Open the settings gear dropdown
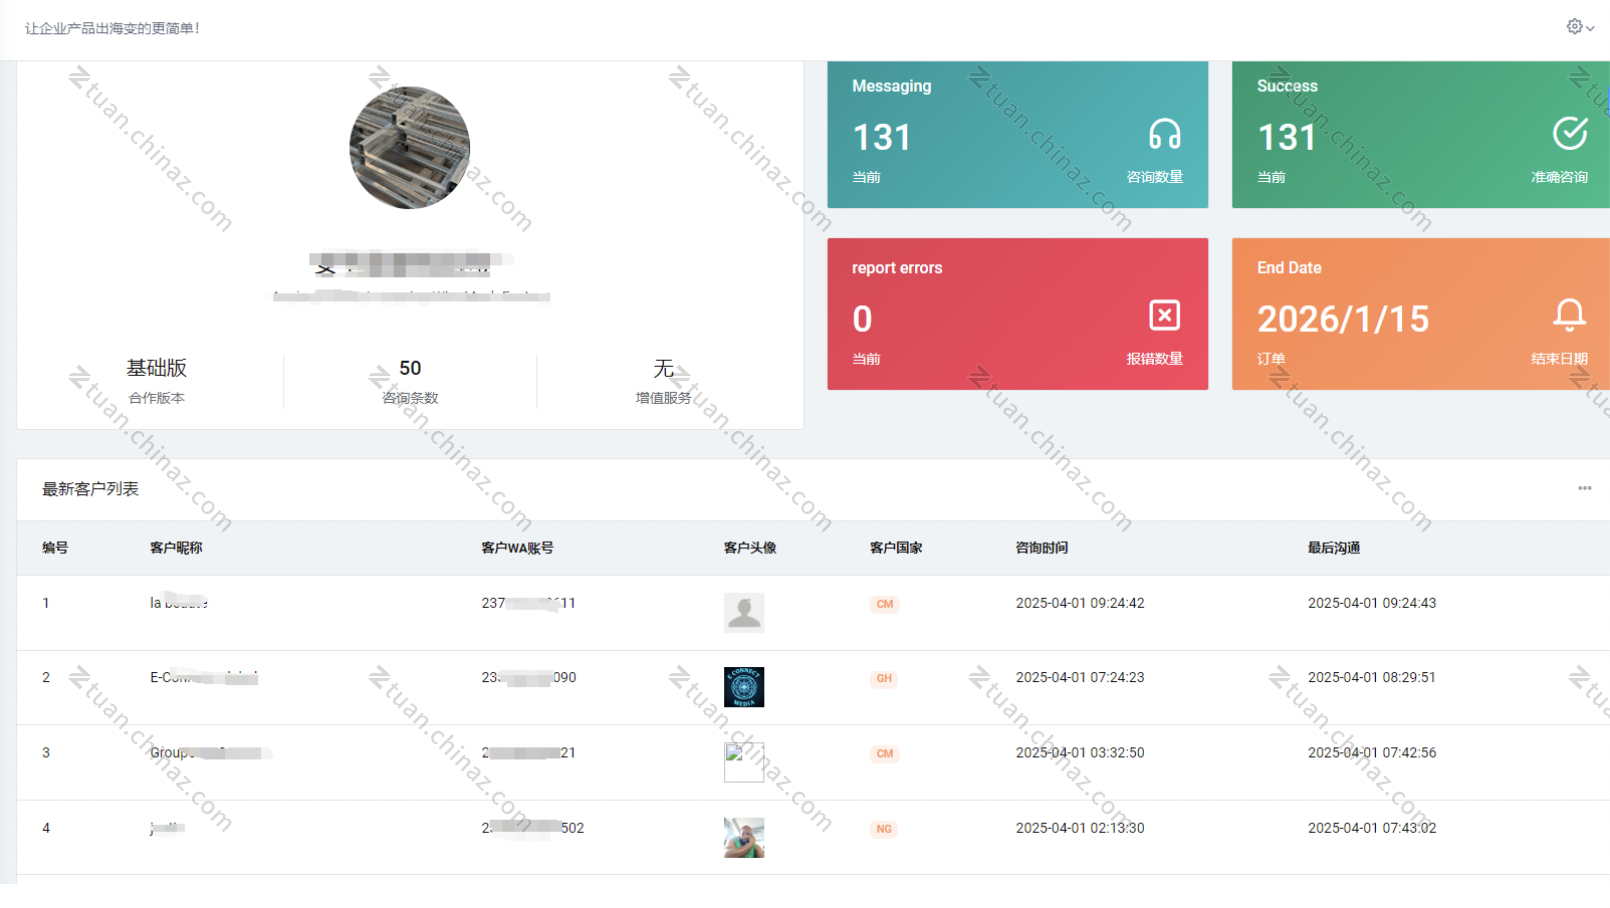 coord(1580,27)
